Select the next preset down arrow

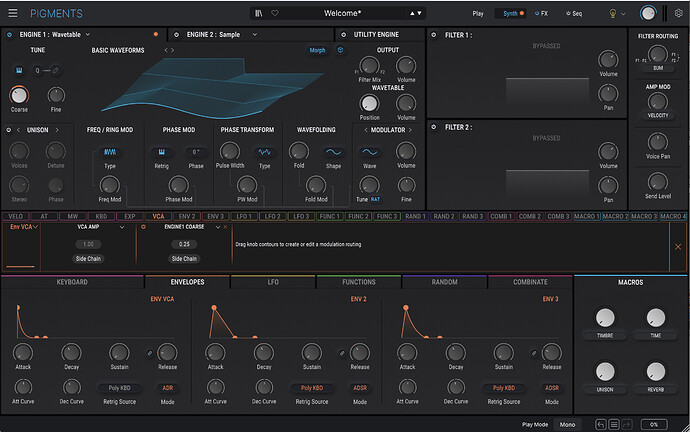[x=419, y=14]
